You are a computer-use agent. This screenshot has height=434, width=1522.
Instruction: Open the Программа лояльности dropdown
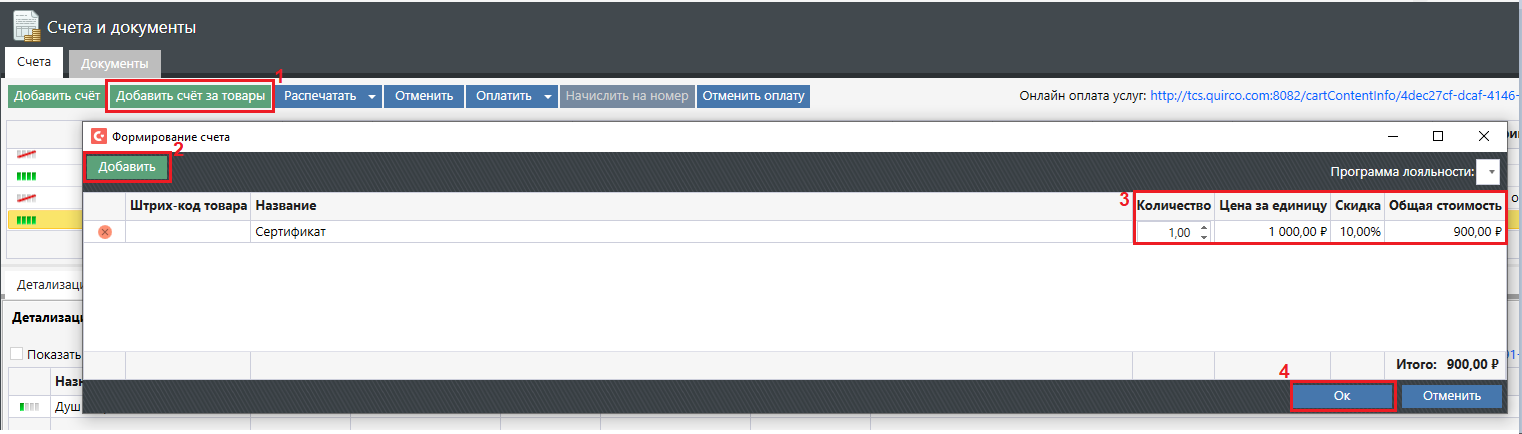[x=1488, y=172]
